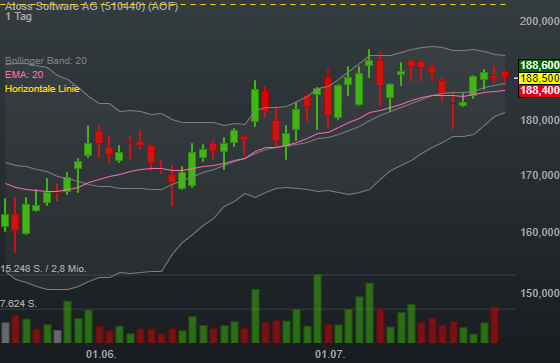Screen dimensions: 560x363
Task: Click the 7.624 S. volume scale label
Action: point(19,304)
